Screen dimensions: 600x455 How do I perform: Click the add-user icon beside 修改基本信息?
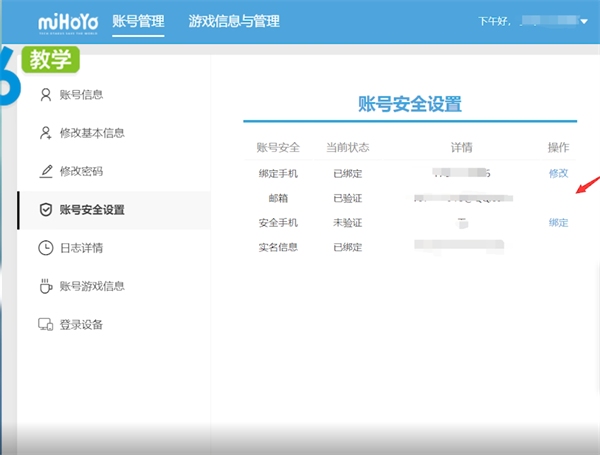click(44, 133)
